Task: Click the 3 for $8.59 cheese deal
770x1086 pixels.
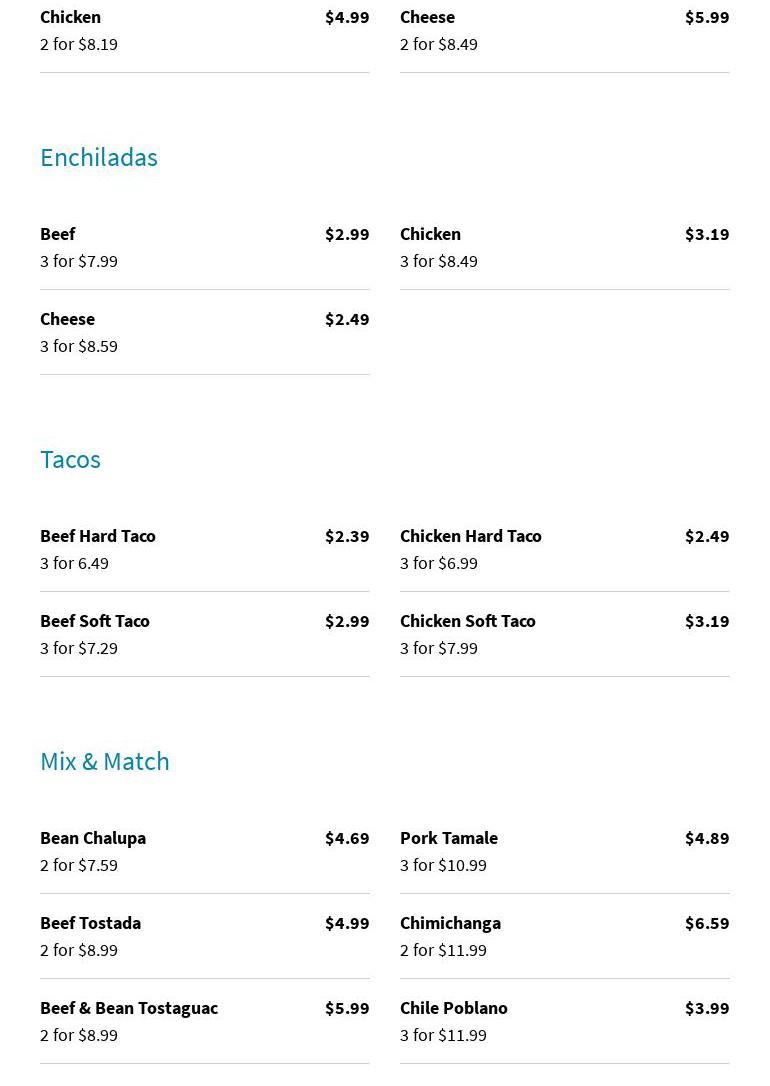Action: tap(79, 346)
